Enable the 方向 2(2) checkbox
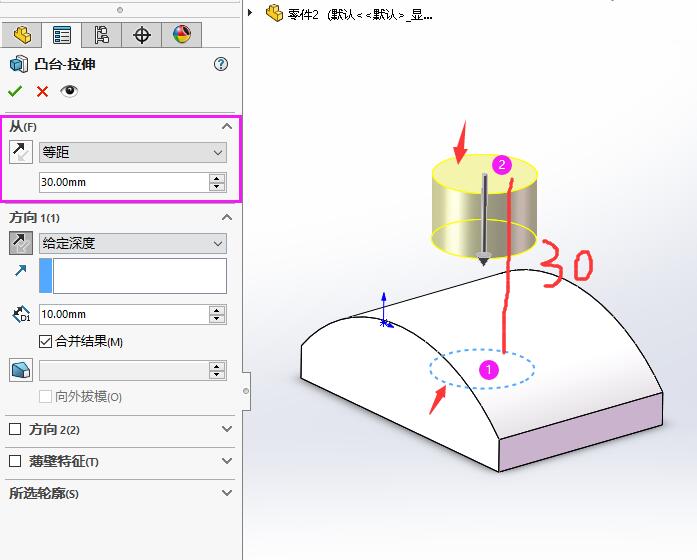697x560 pixels. 15,429
